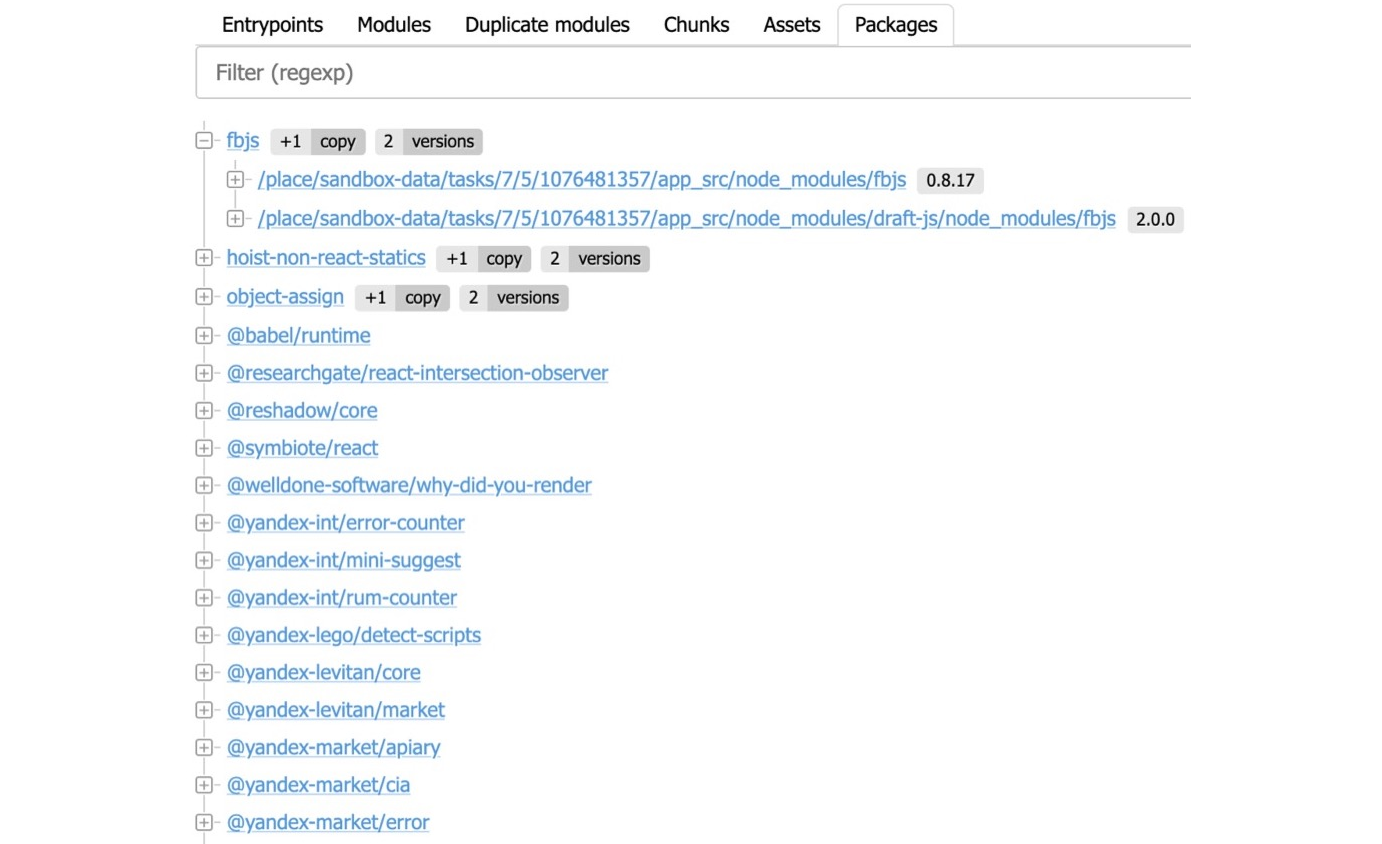
Task: Click the object-assign package link
Action: coord(285,297)
